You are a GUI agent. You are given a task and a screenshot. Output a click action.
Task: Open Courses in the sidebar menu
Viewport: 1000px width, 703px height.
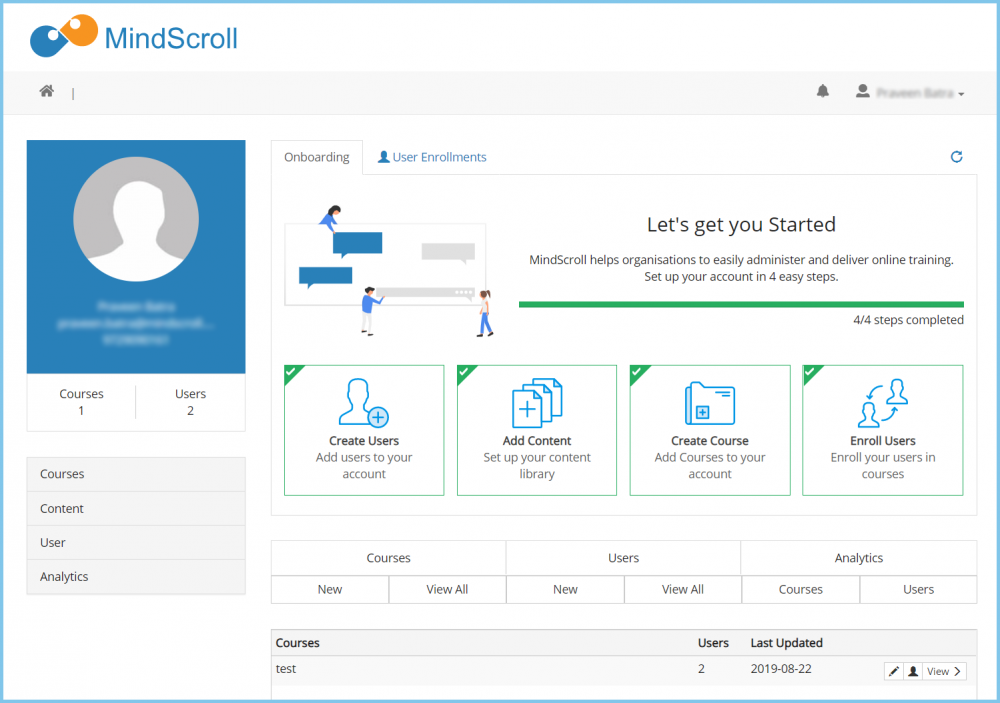click(x=136, y=474)
